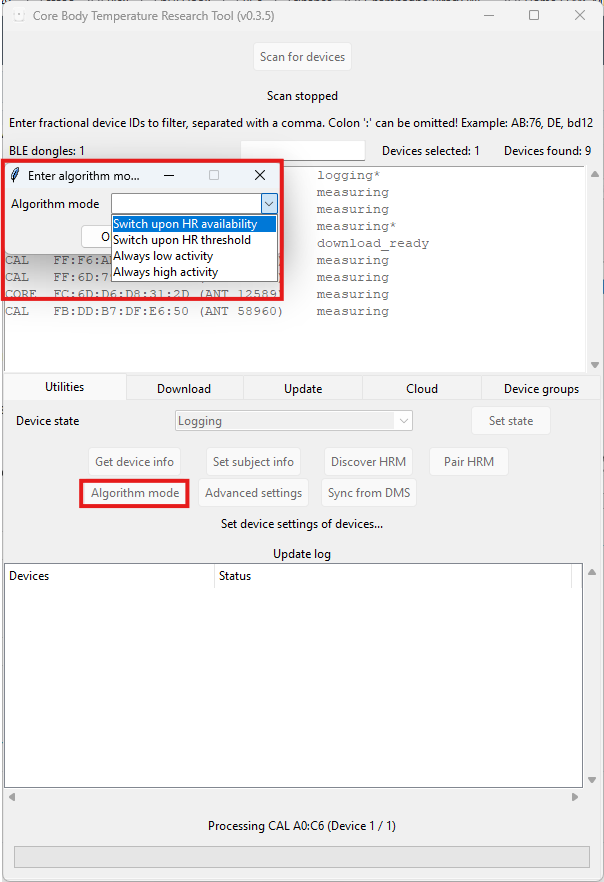Click update log scroll right arrow
Viewport: 604px width, 882px height.
tap(575, 797)
